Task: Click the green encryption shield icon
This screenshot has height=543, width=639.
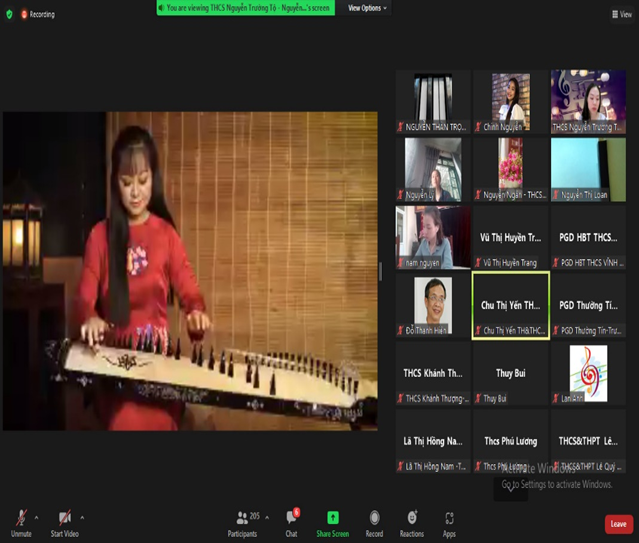Action: (10, 14)
